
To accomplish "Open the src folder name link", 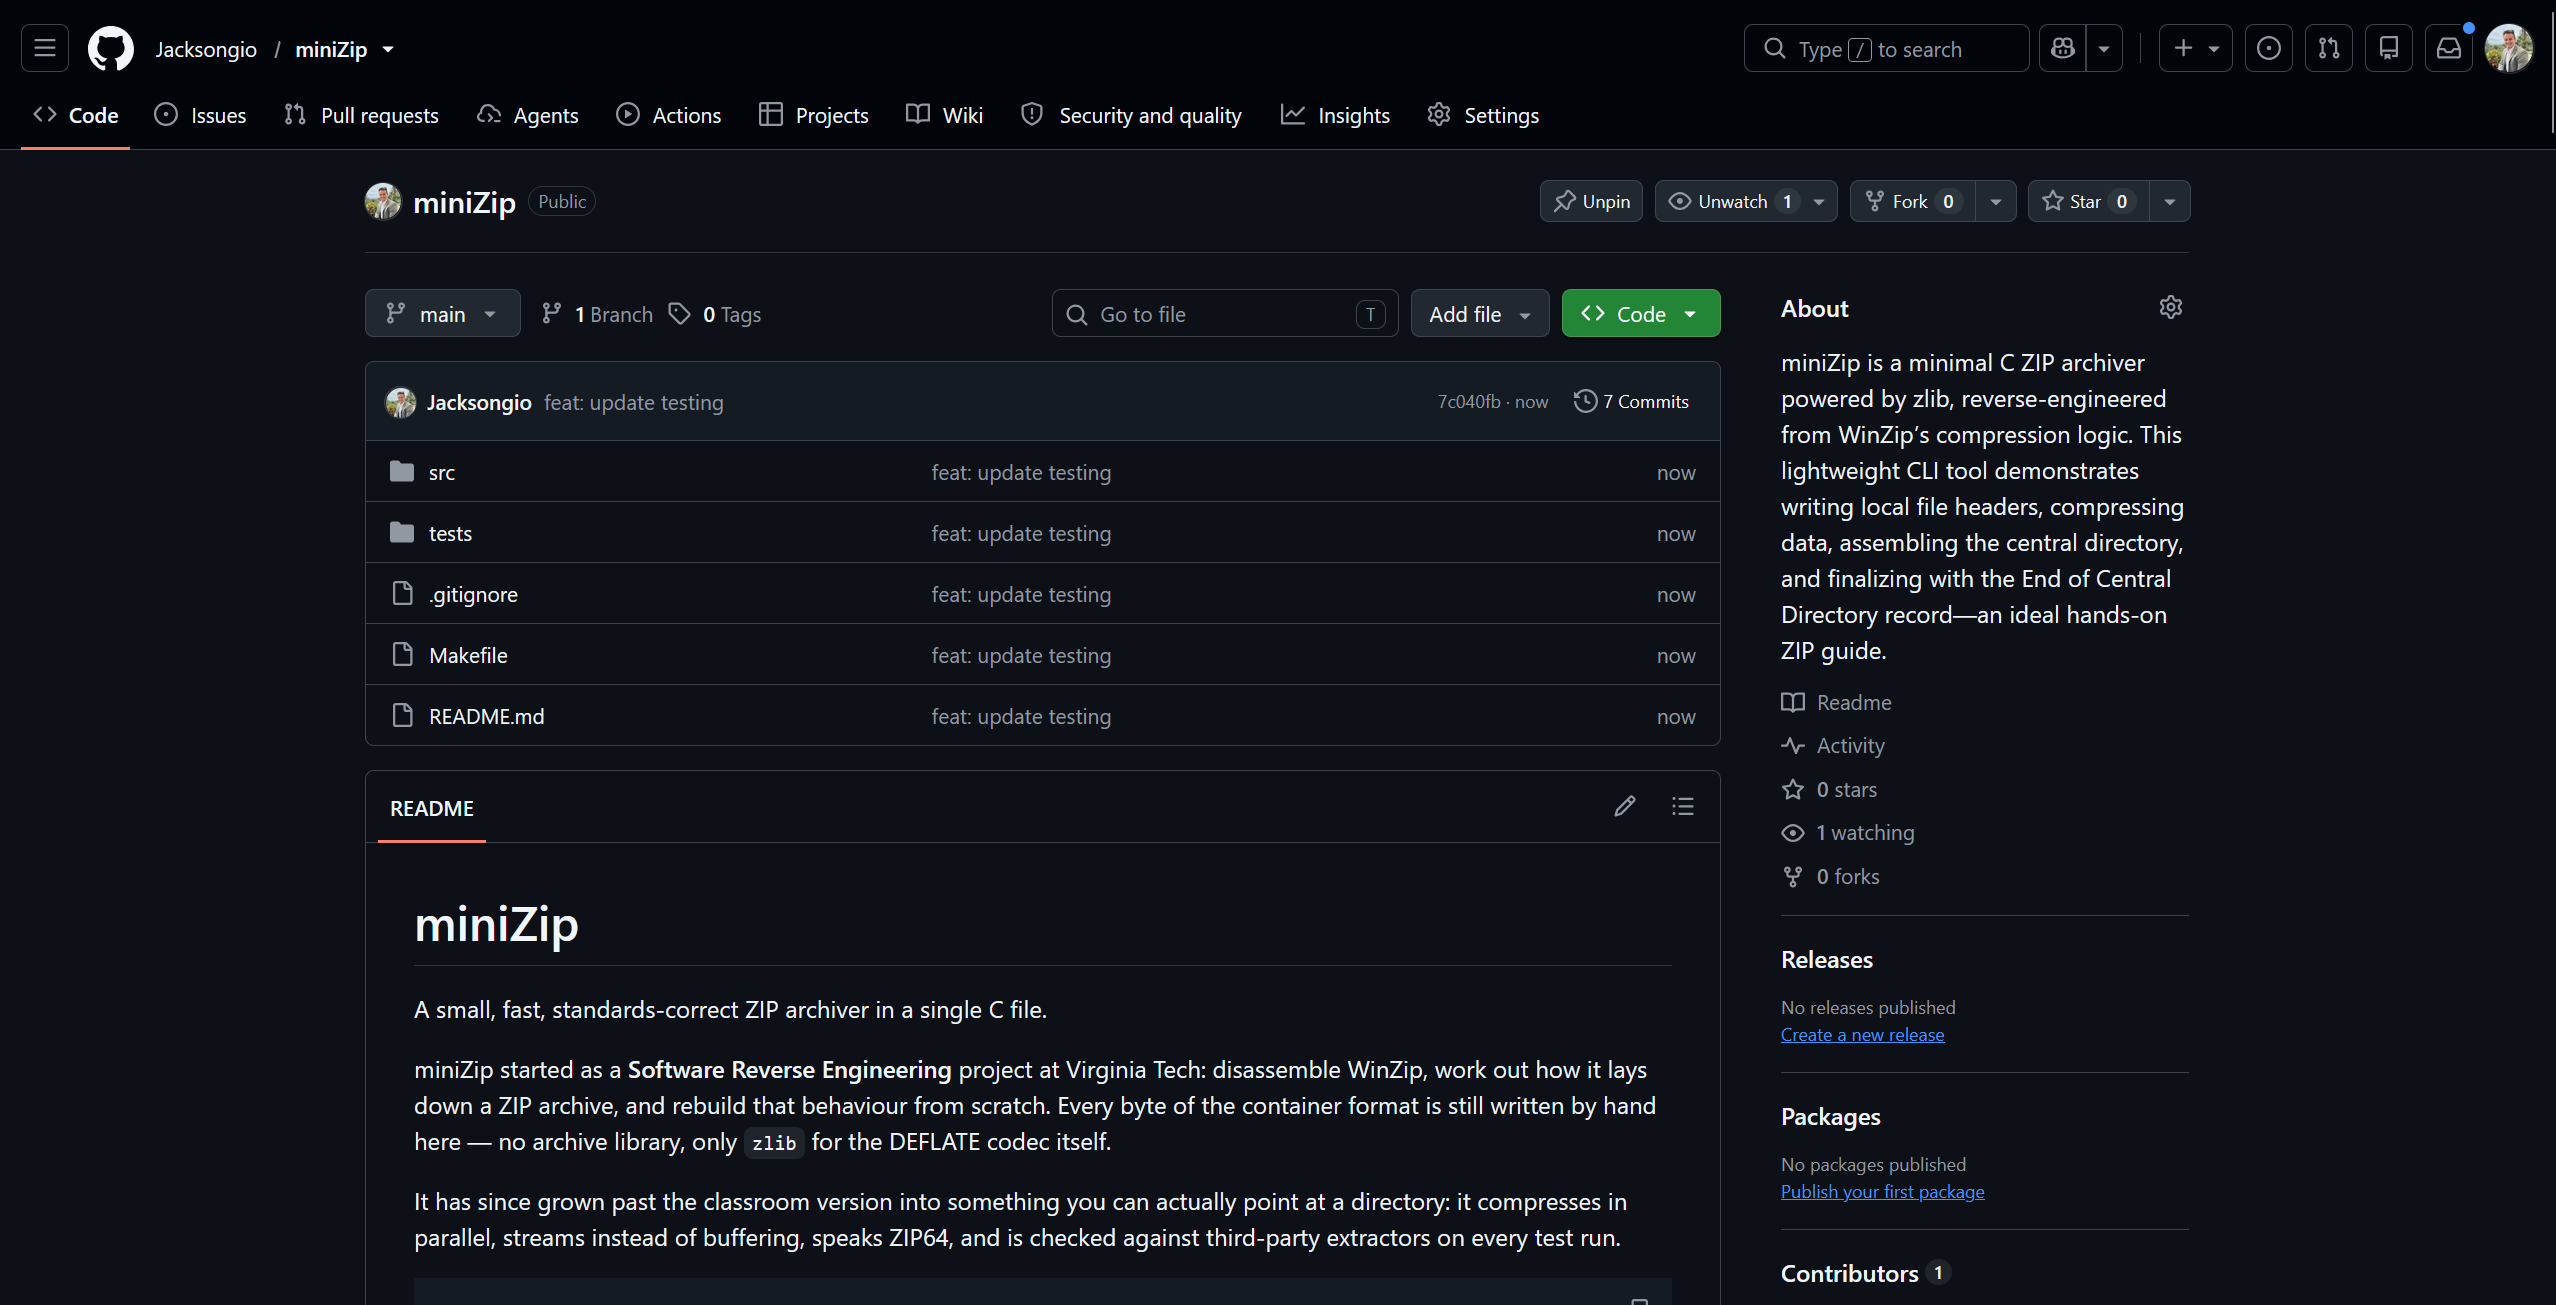I will [x=442, y=472].
